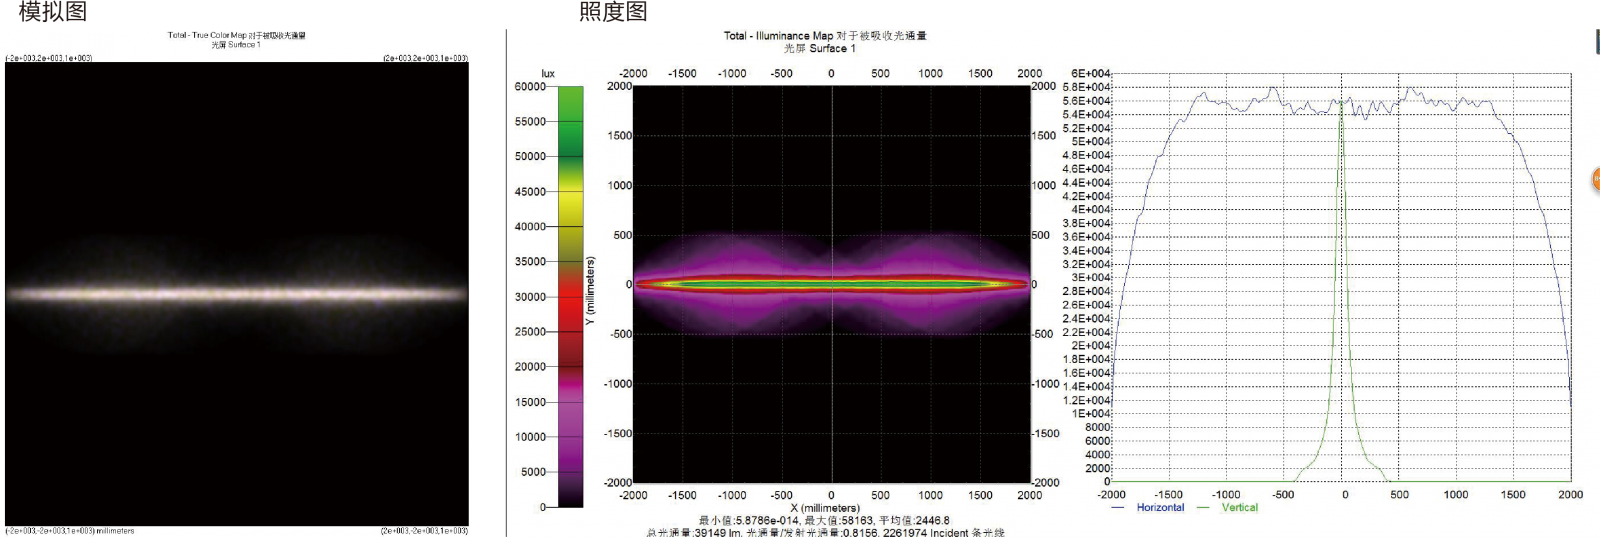Click the orange circular icon at right edge
Screen dimensions: 1600x537
click(1595, 180)
